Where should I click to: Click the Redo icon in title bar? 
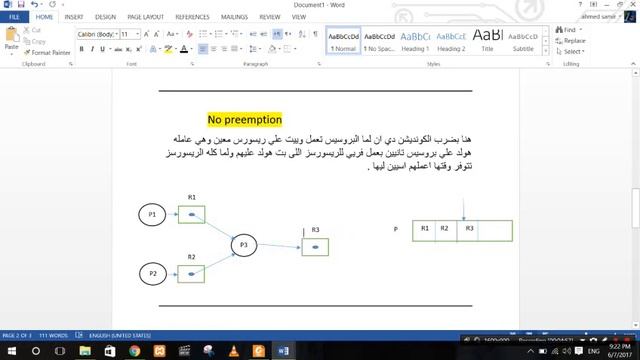(52, 4)
